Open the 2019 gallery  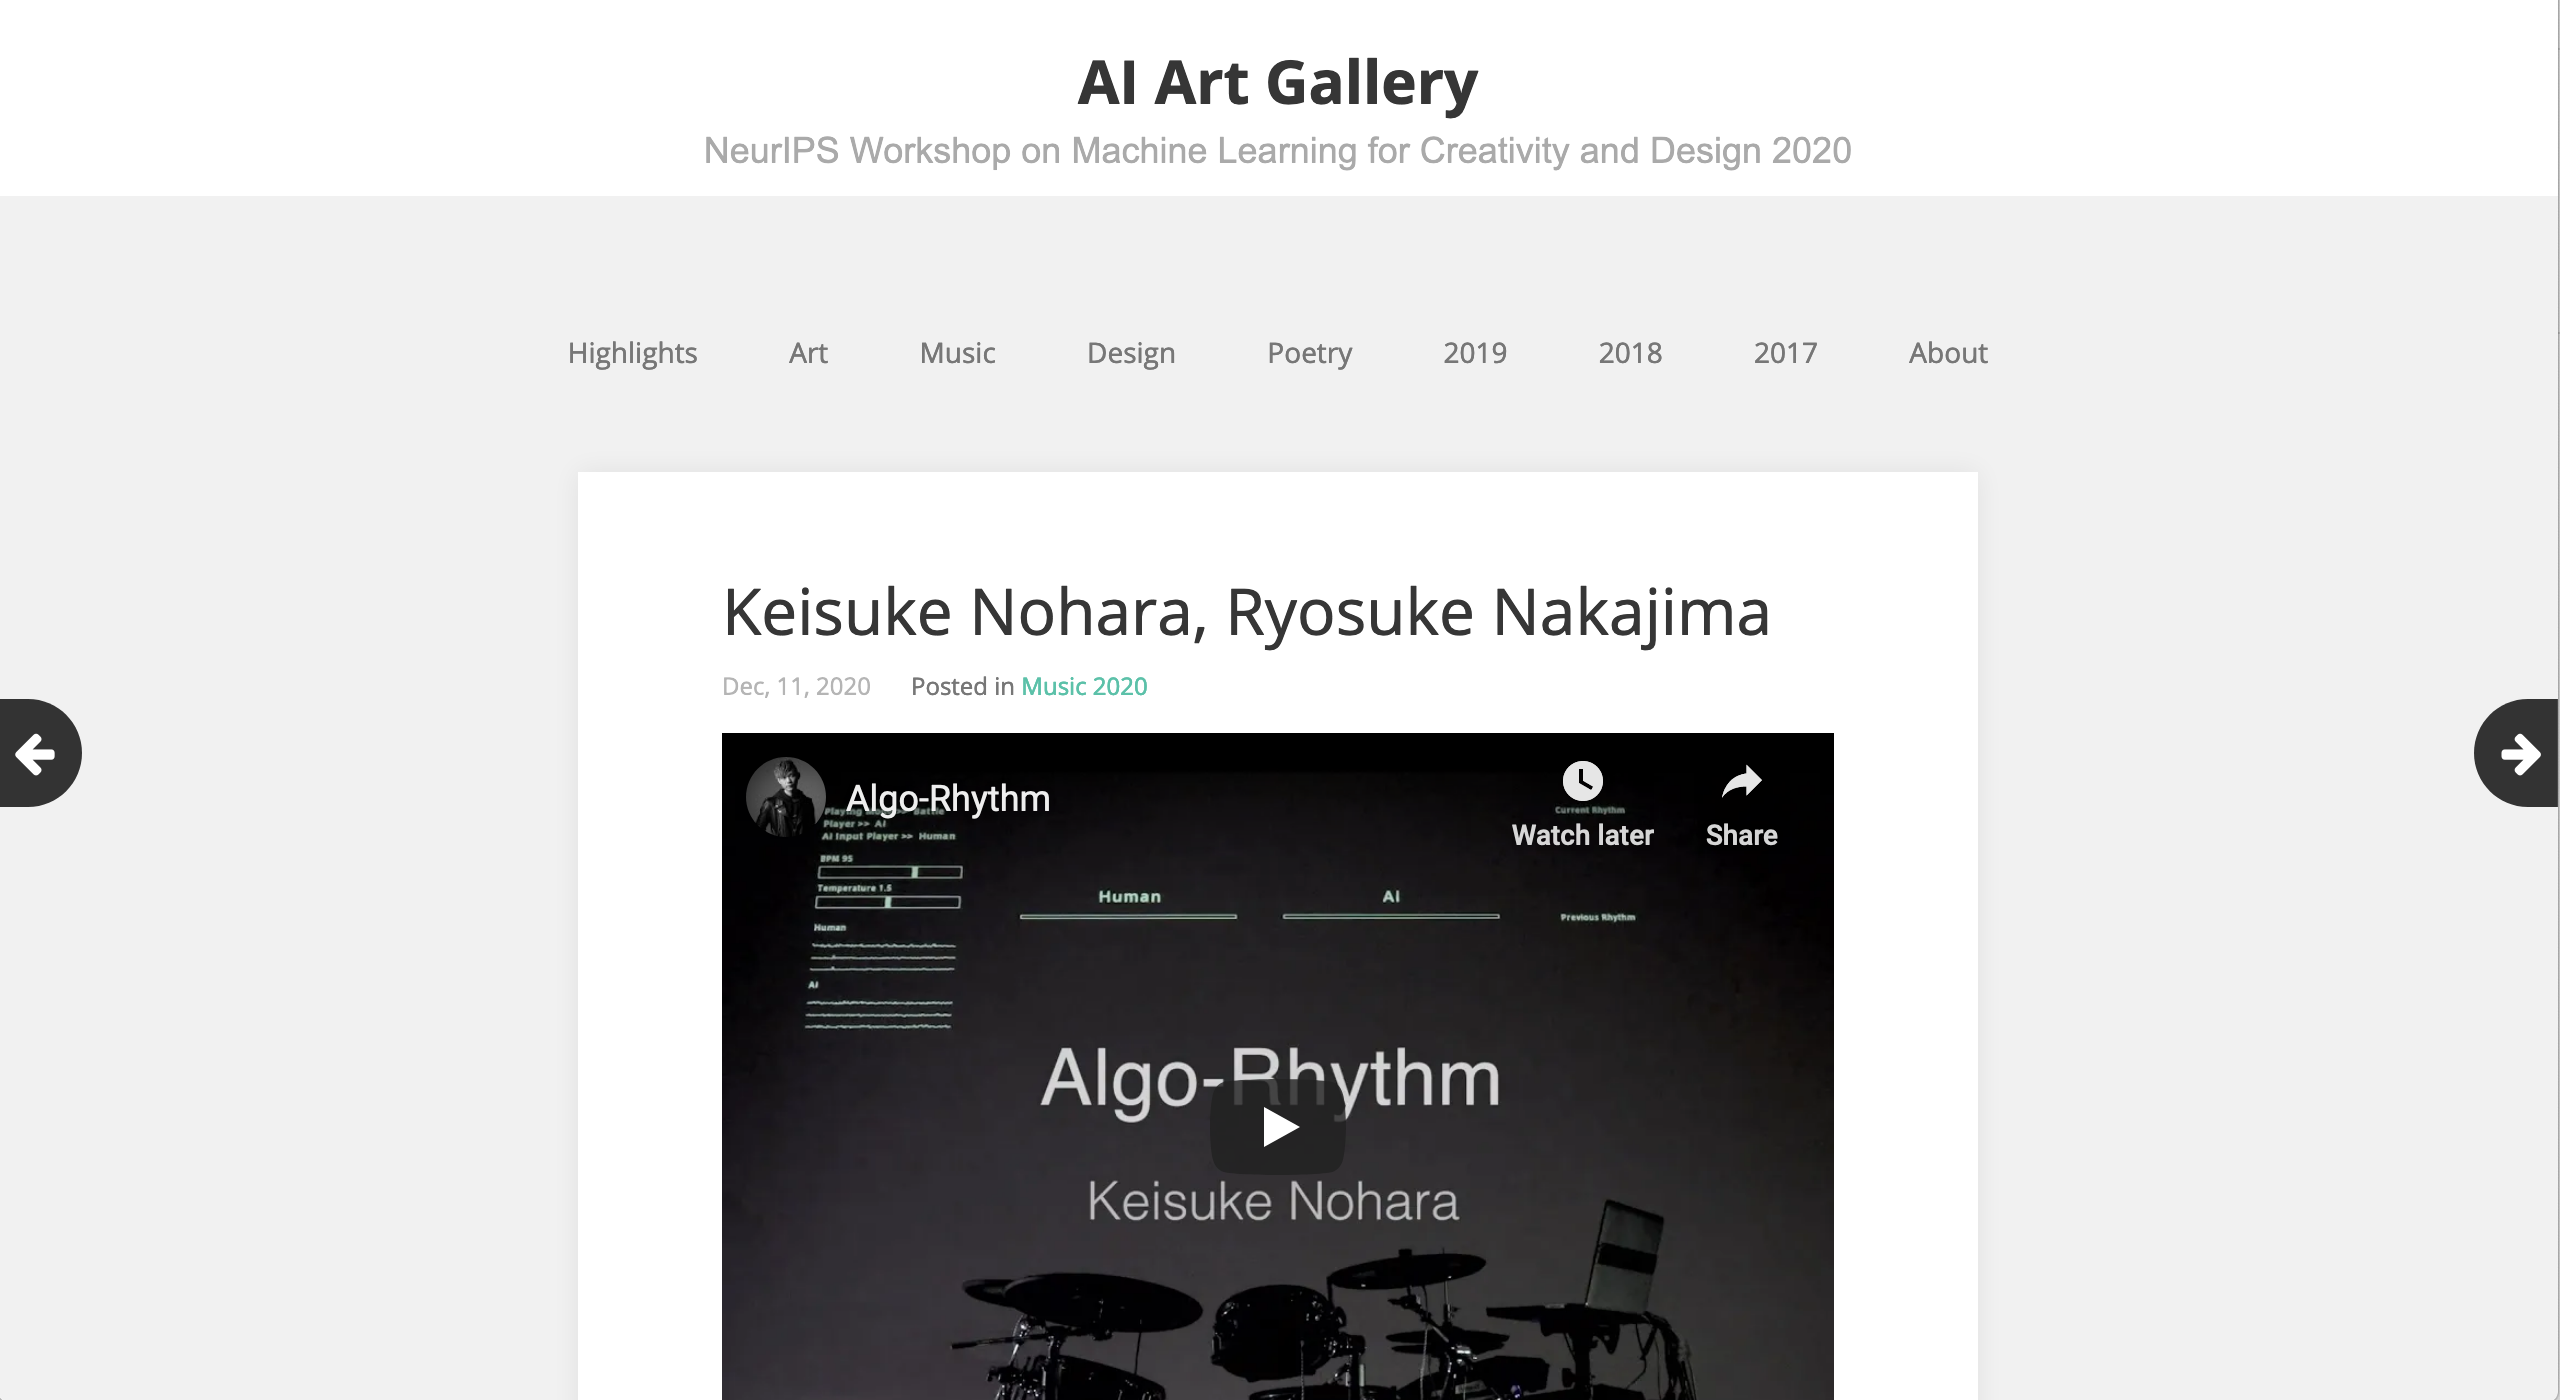coord(1475,353)
